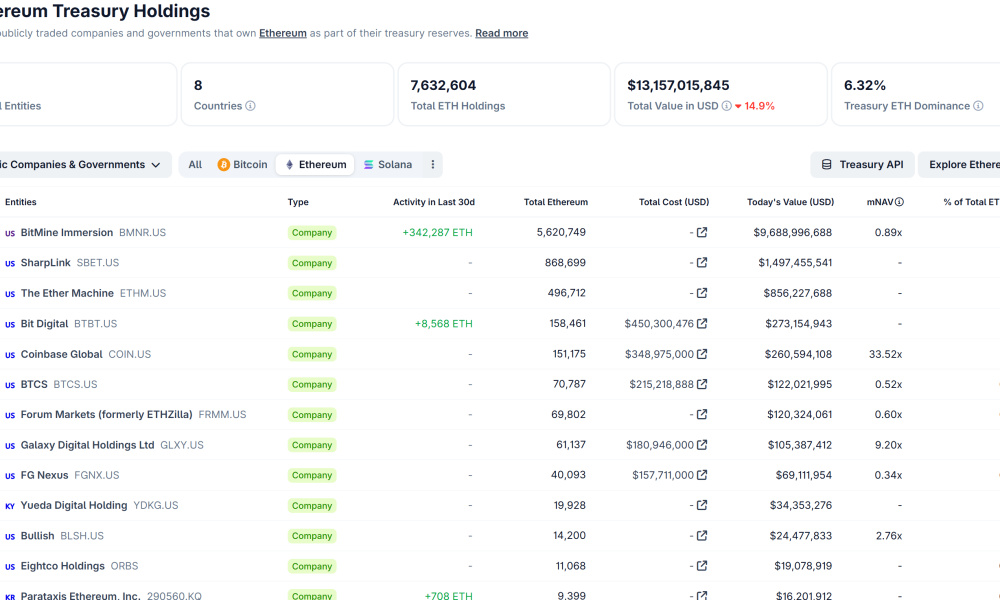Click the 5,620,749 total Ethereum value
The height and width of the screenshot is (600, 1000).
click(x=561, y=232)
